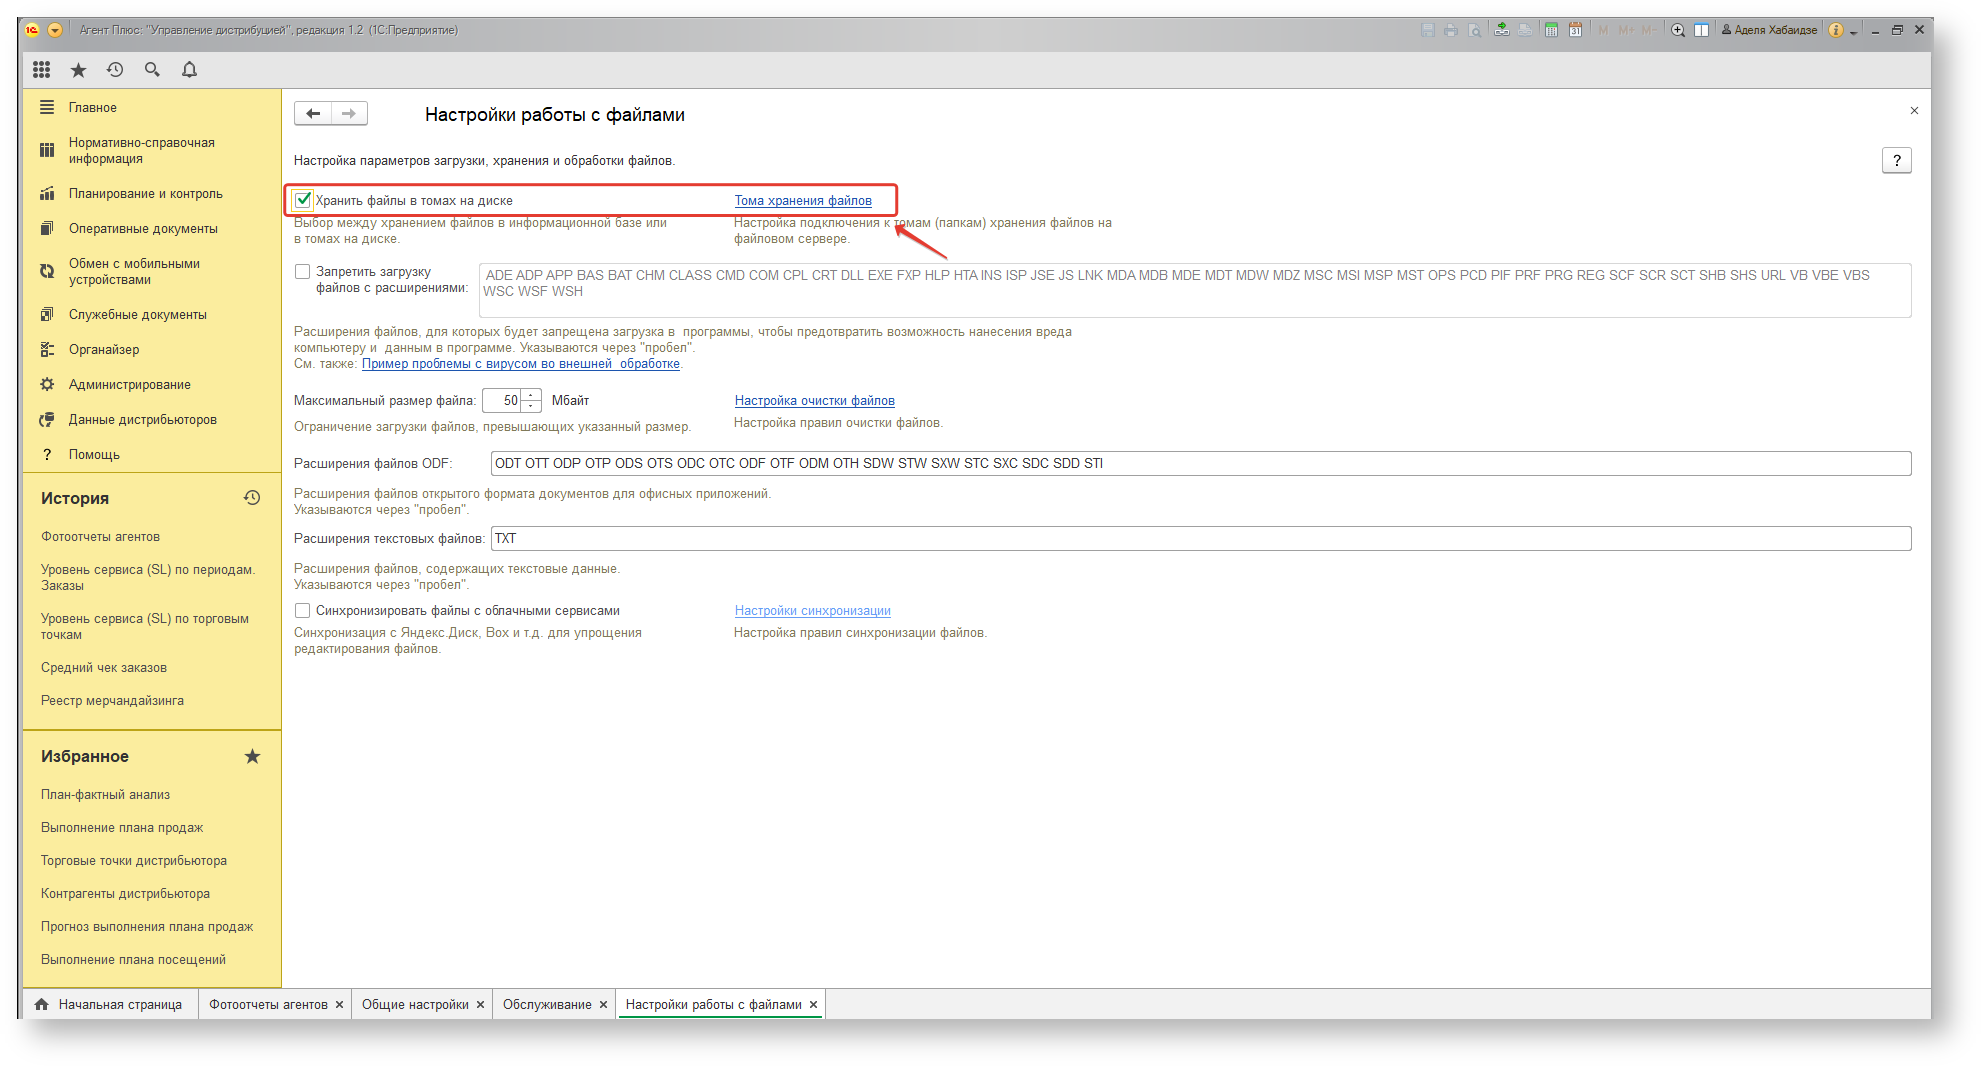Image resolution: width=1982 pixels, height=1067 pixels.
Task: Close the 'Фотоотчеты агентов' tab
Action: (x=340, y=1005)
